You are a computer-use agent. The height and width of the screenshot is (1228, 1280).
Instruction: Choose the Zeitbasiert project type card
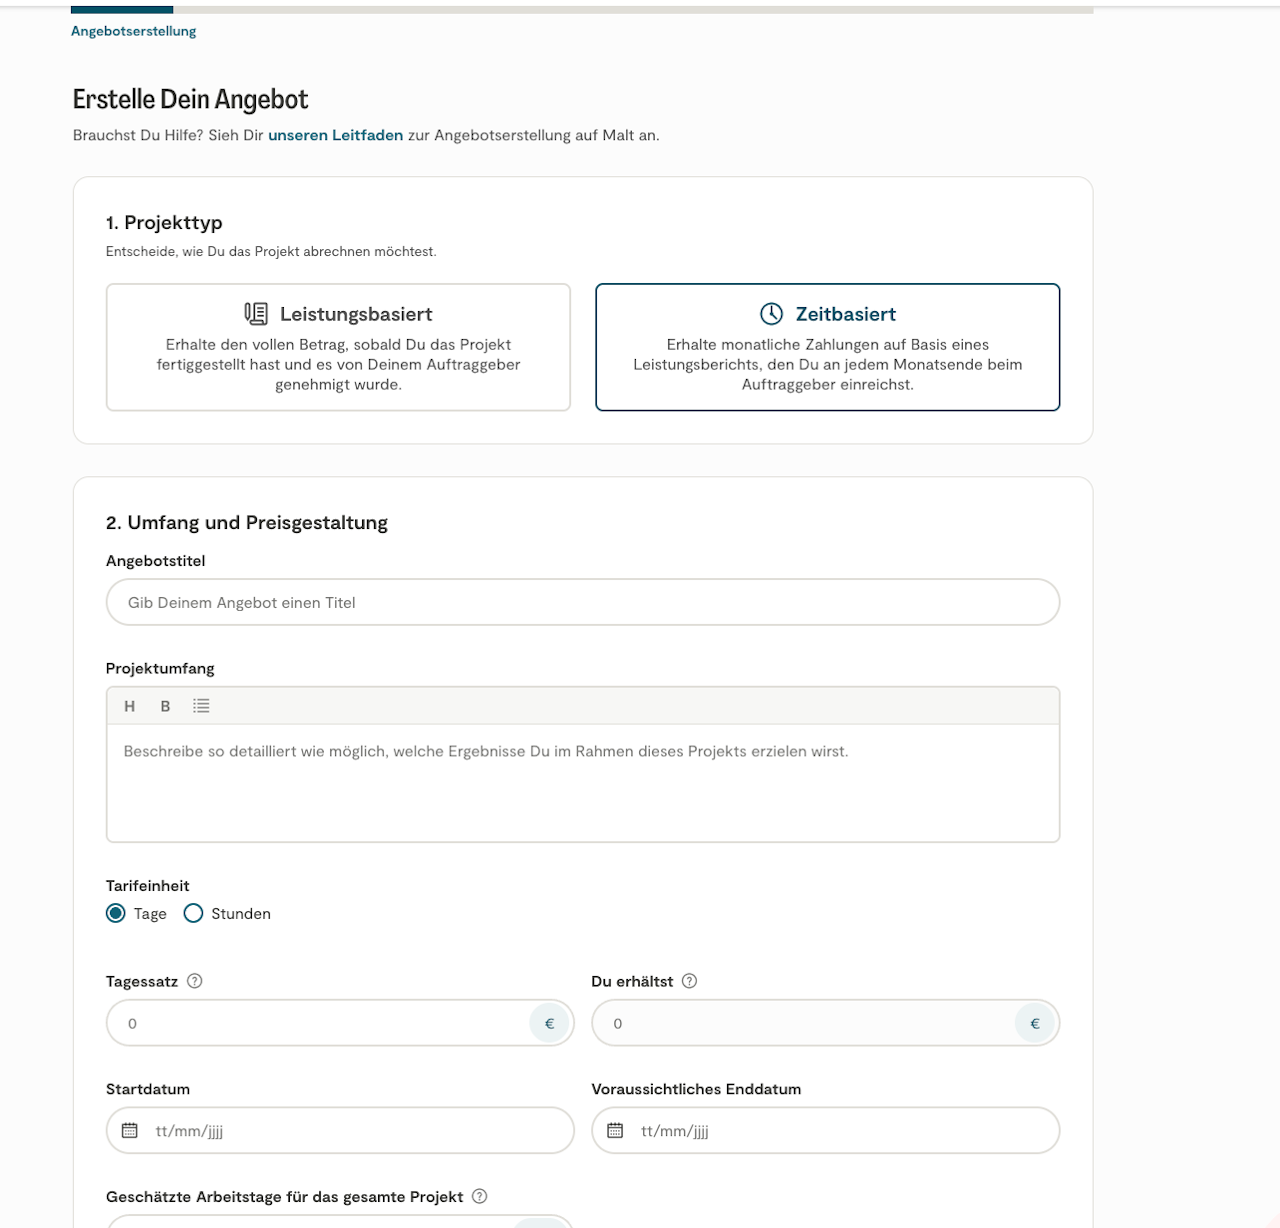(x=827, y=347)
